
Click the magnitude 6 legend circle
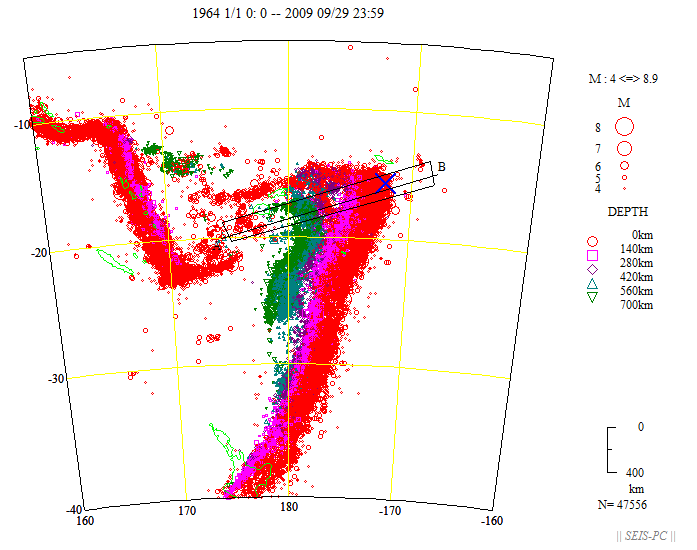624,165
